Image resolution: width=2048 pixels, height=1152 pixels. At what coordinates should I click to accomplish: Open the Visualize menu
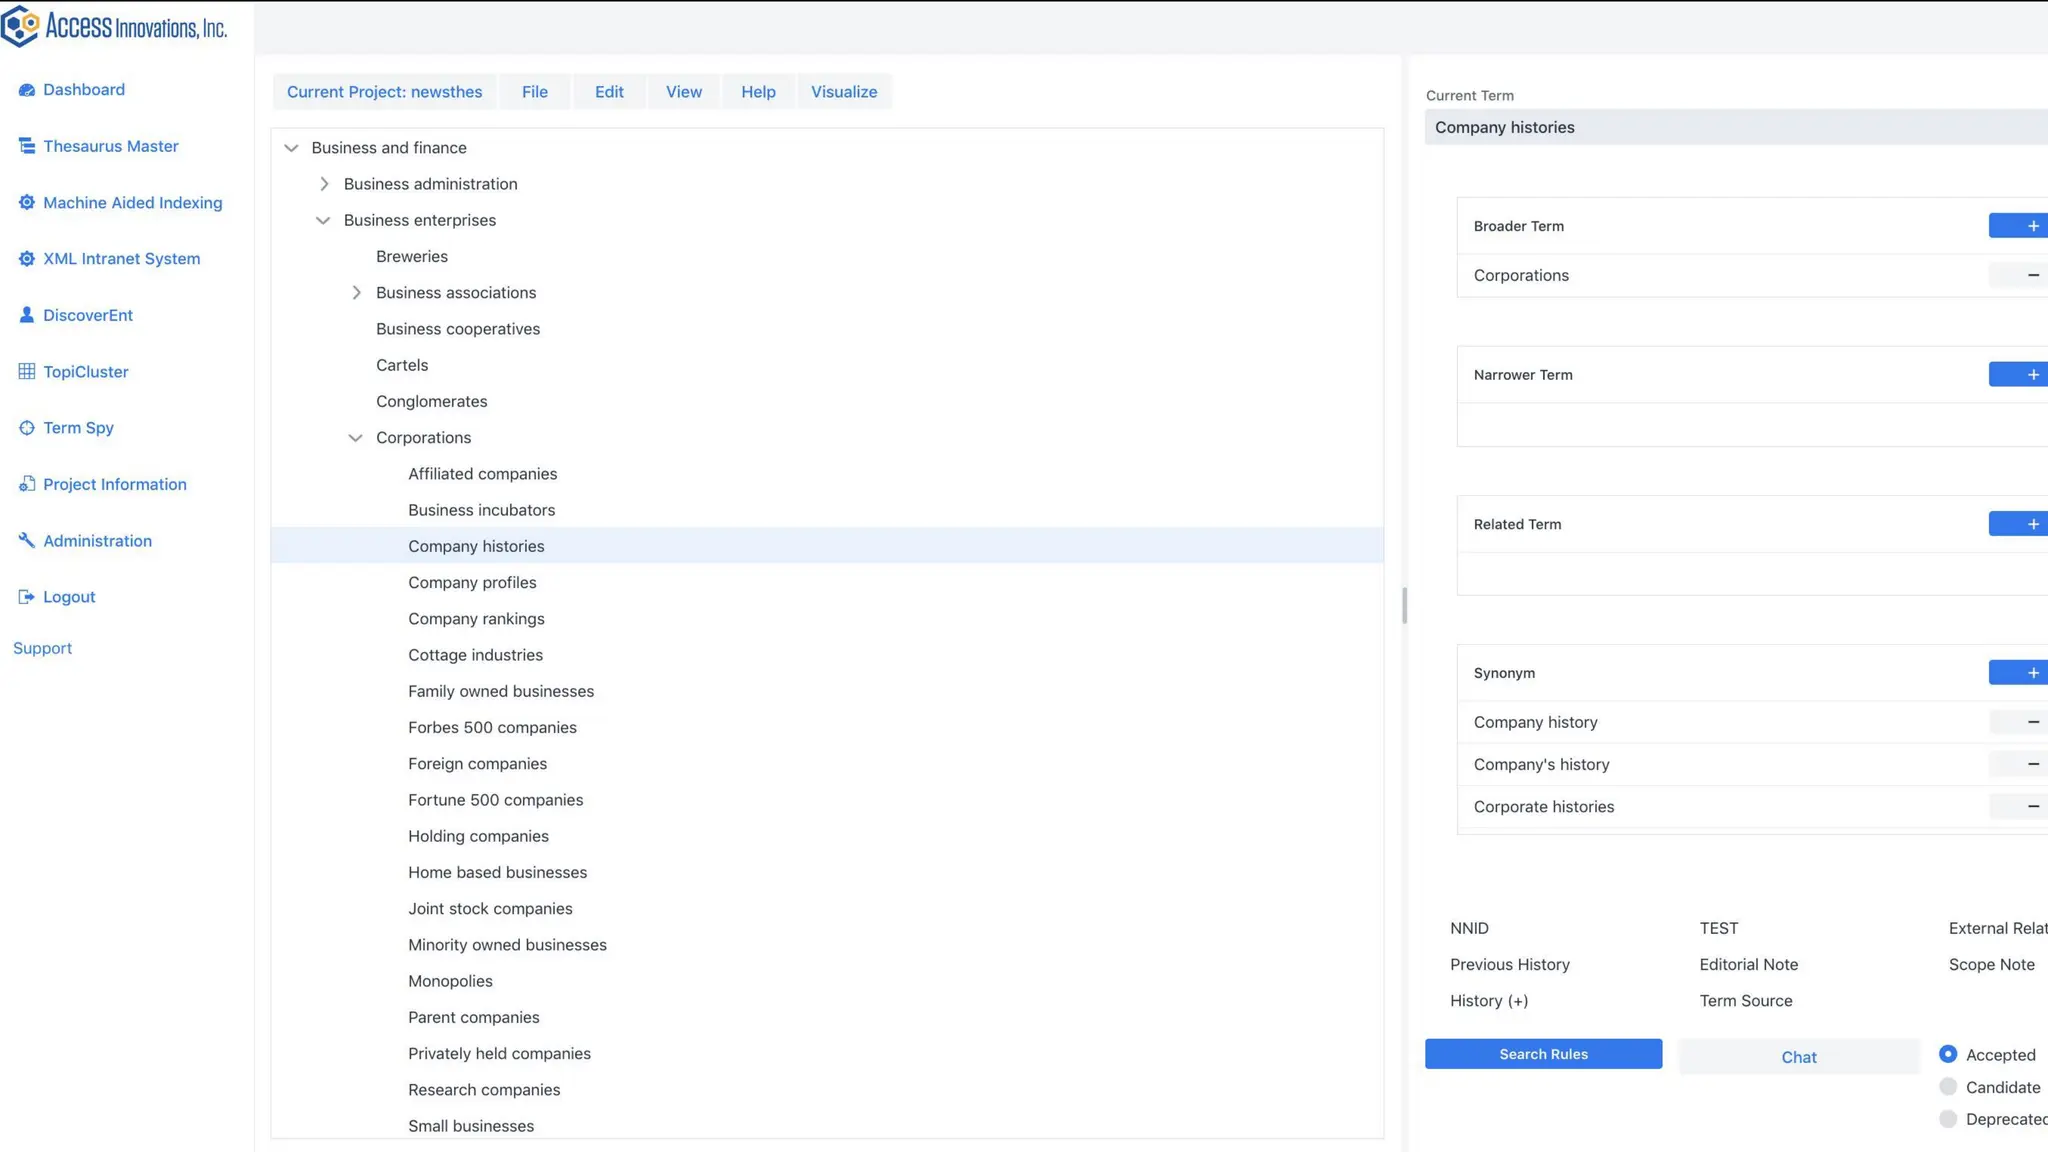click(x=843, y=92)
